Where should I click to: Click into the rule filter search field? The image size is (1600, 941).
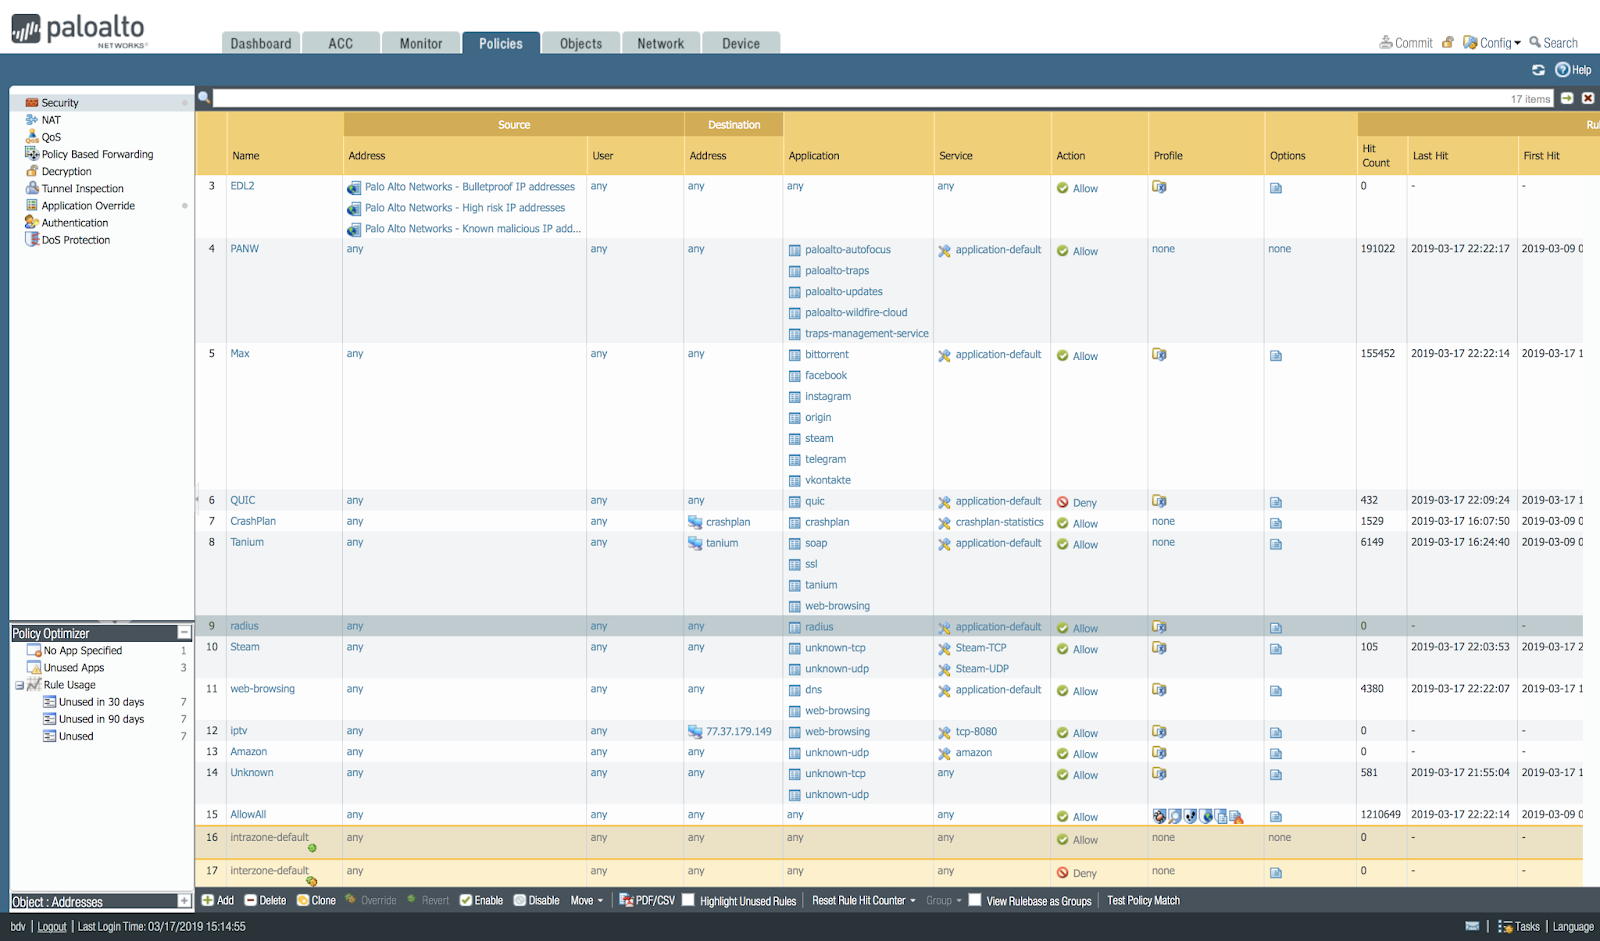860,98
